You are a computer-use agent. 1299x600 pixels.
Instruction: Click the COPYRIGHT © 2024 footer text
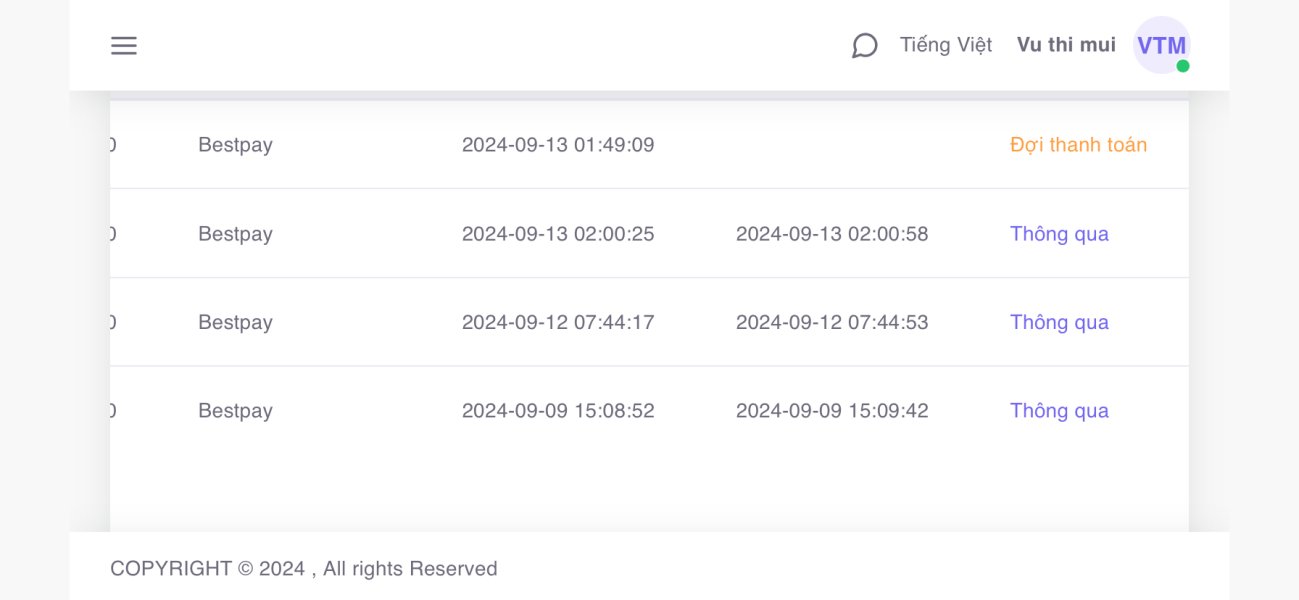coord(303,569)
